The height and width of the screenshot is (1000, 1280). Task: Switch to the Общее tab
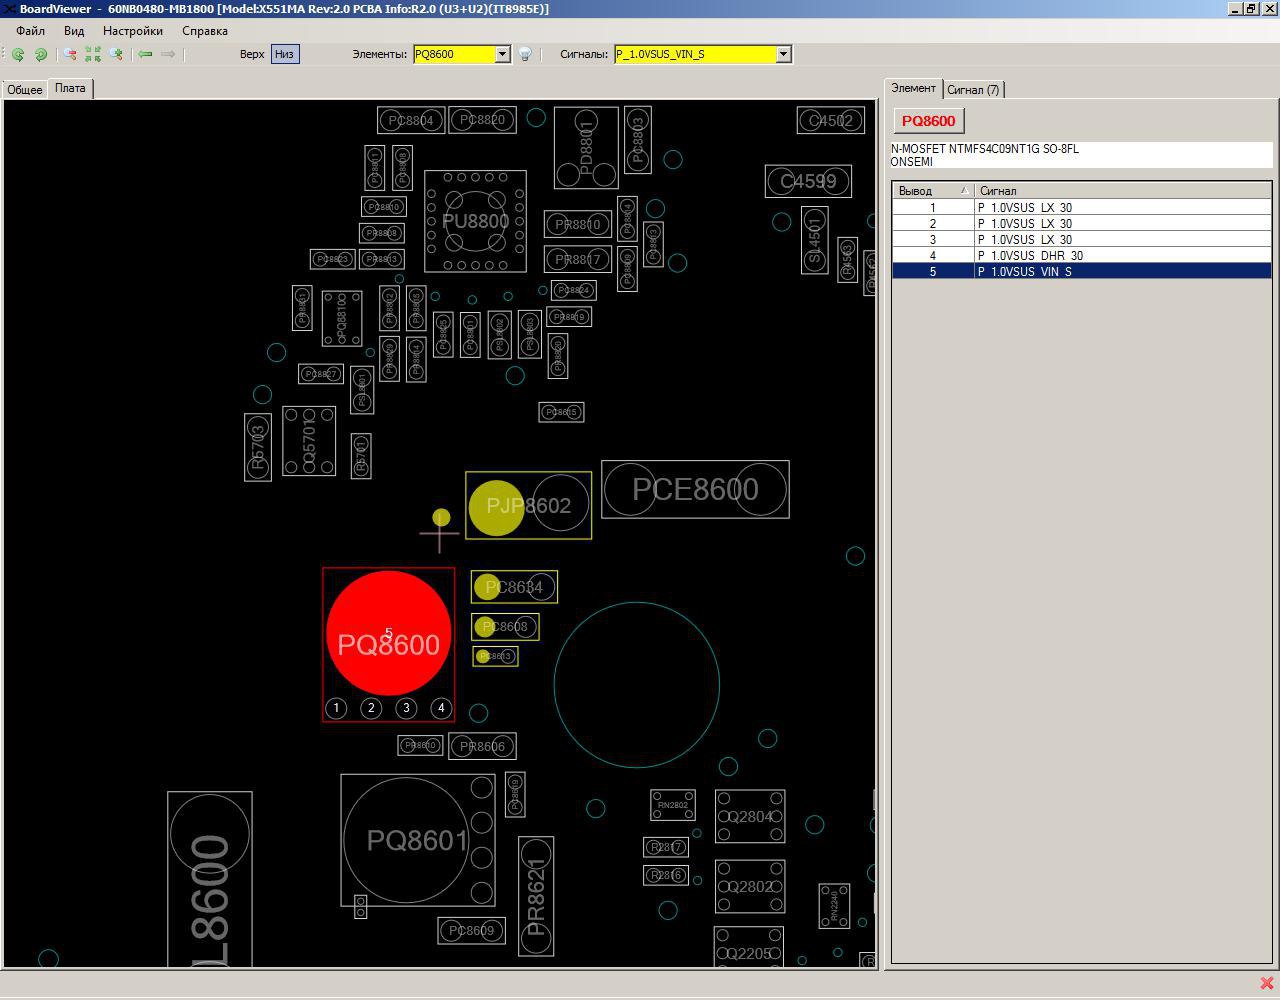click(x=25, y=90)
